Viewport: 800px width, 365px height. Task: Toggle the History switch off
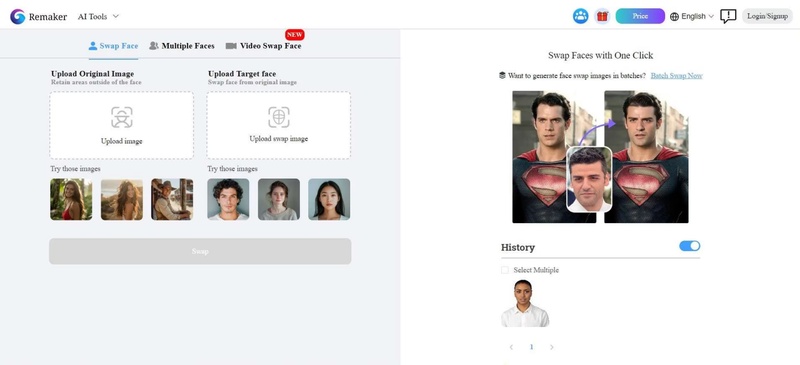pyautogui.click(x=689, y=246)
